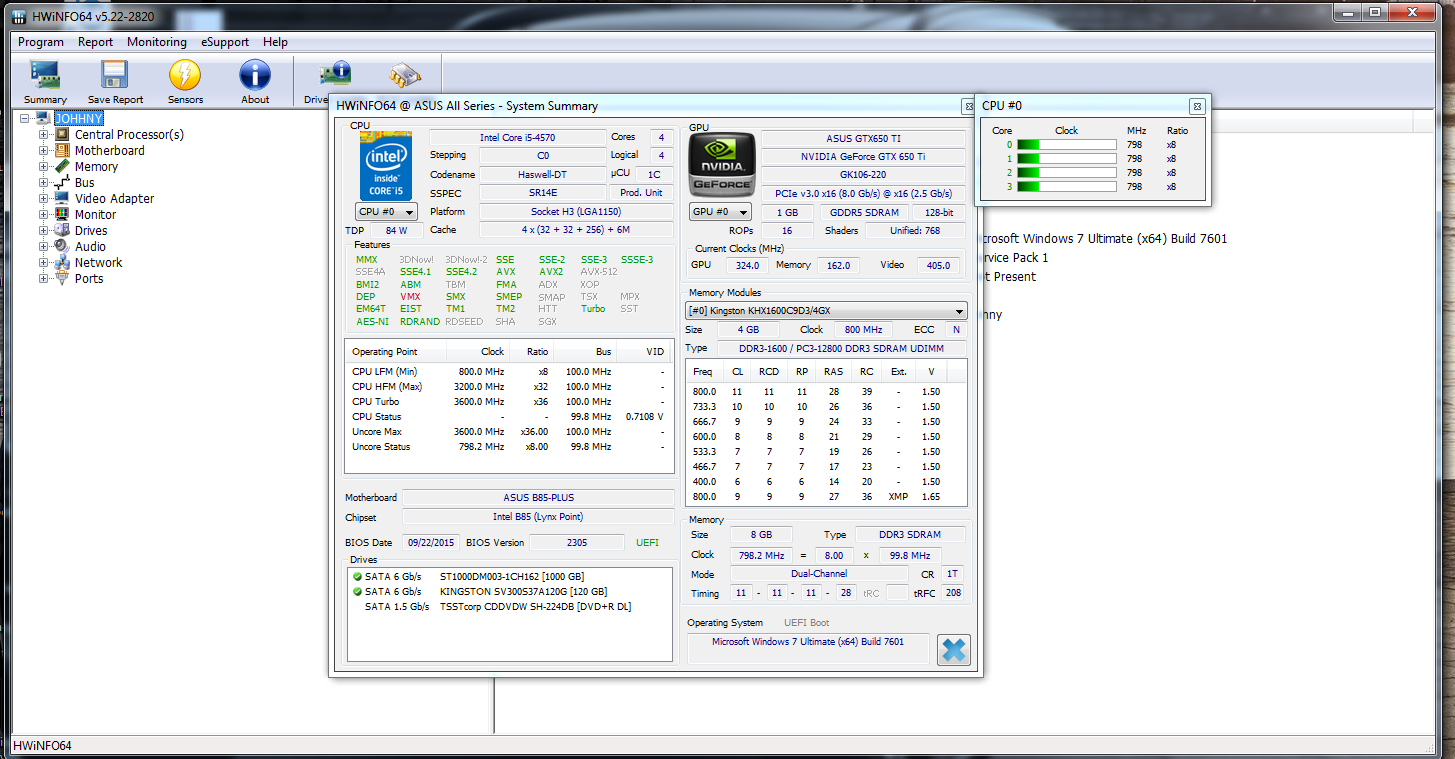Screen dimensions: 1455x759
Task: Click the Intel Core i5-4570 name field
Action: (517, 137)
